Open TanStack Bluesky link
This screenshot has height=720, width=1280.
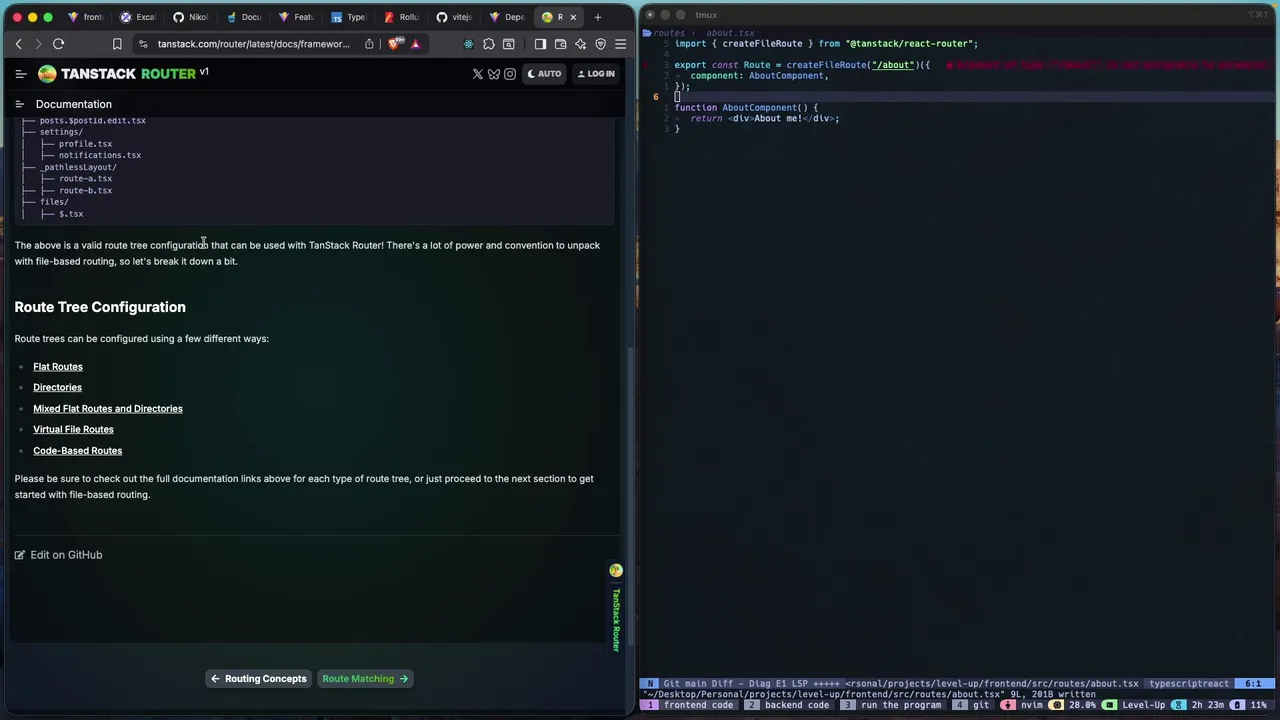[494, 74]
